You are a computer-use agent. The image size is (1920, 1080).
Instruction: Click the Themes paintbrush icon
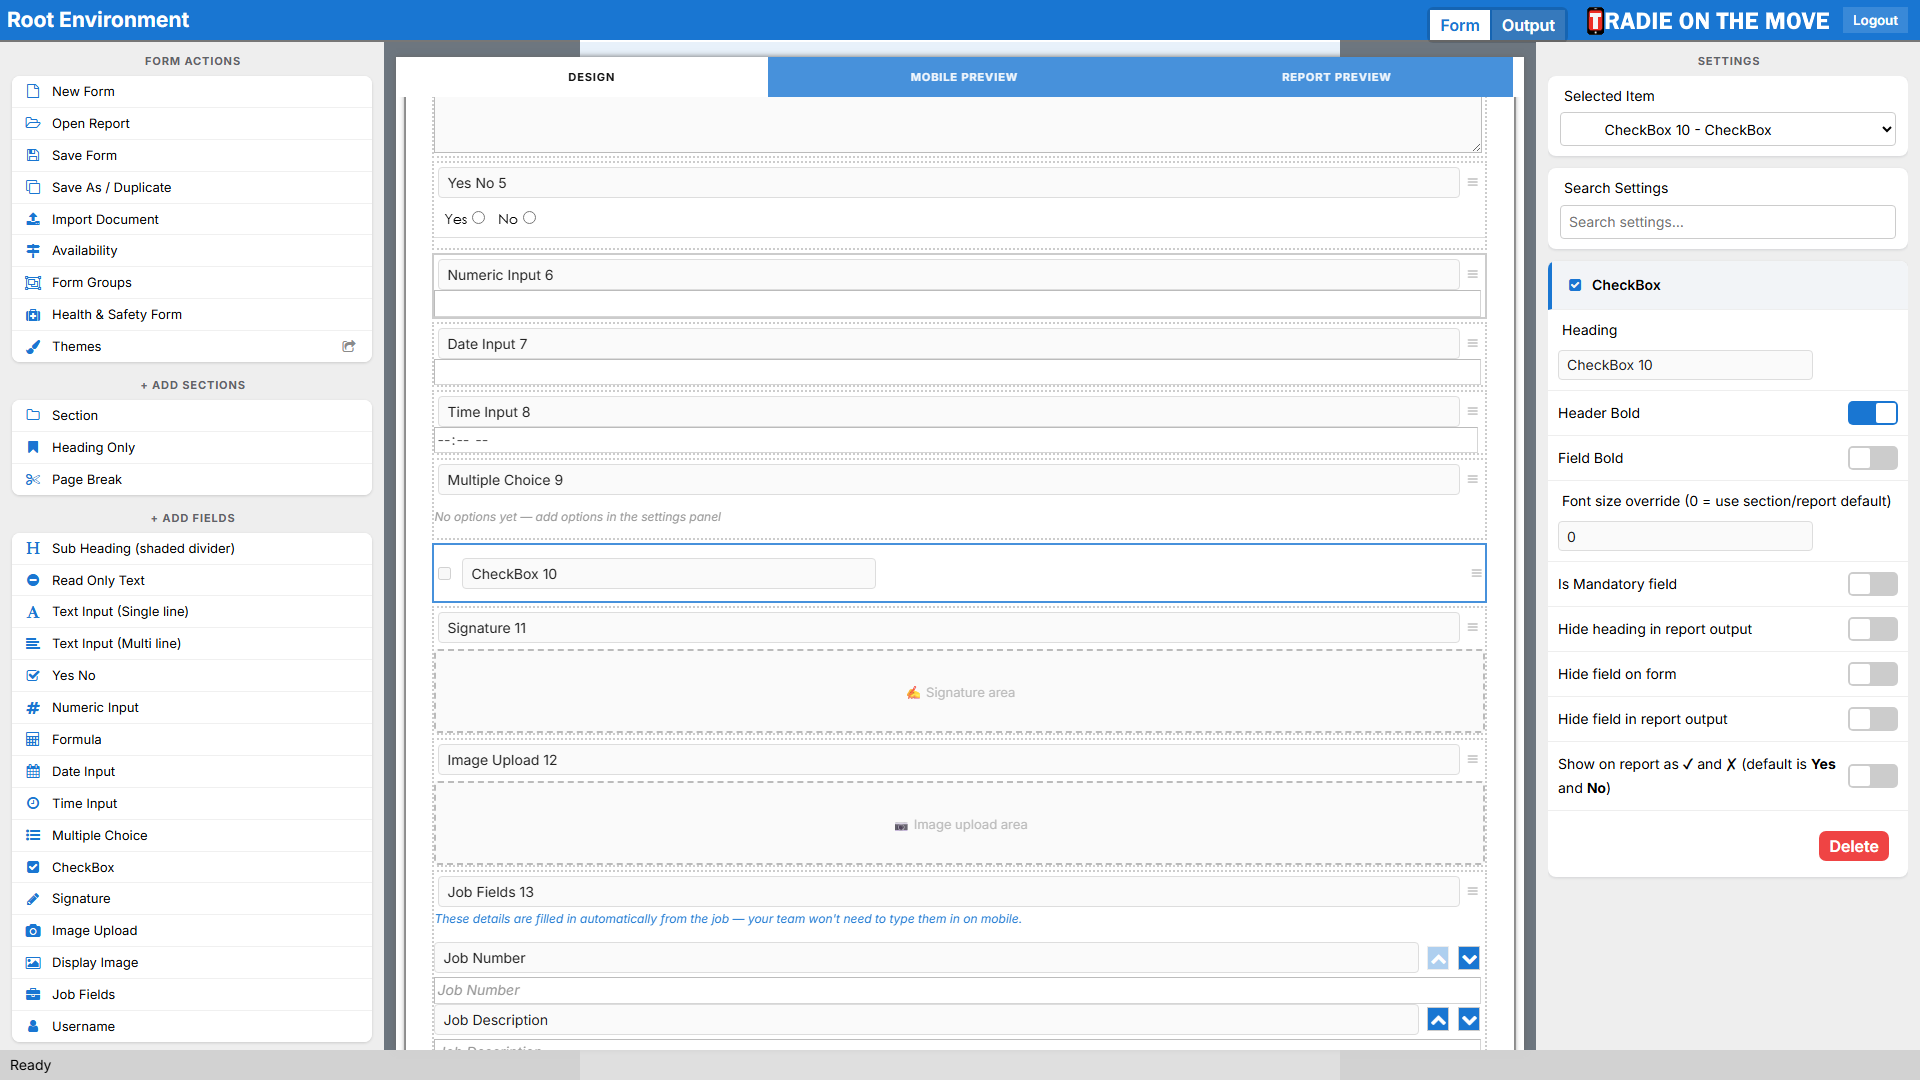pos(33,346)
